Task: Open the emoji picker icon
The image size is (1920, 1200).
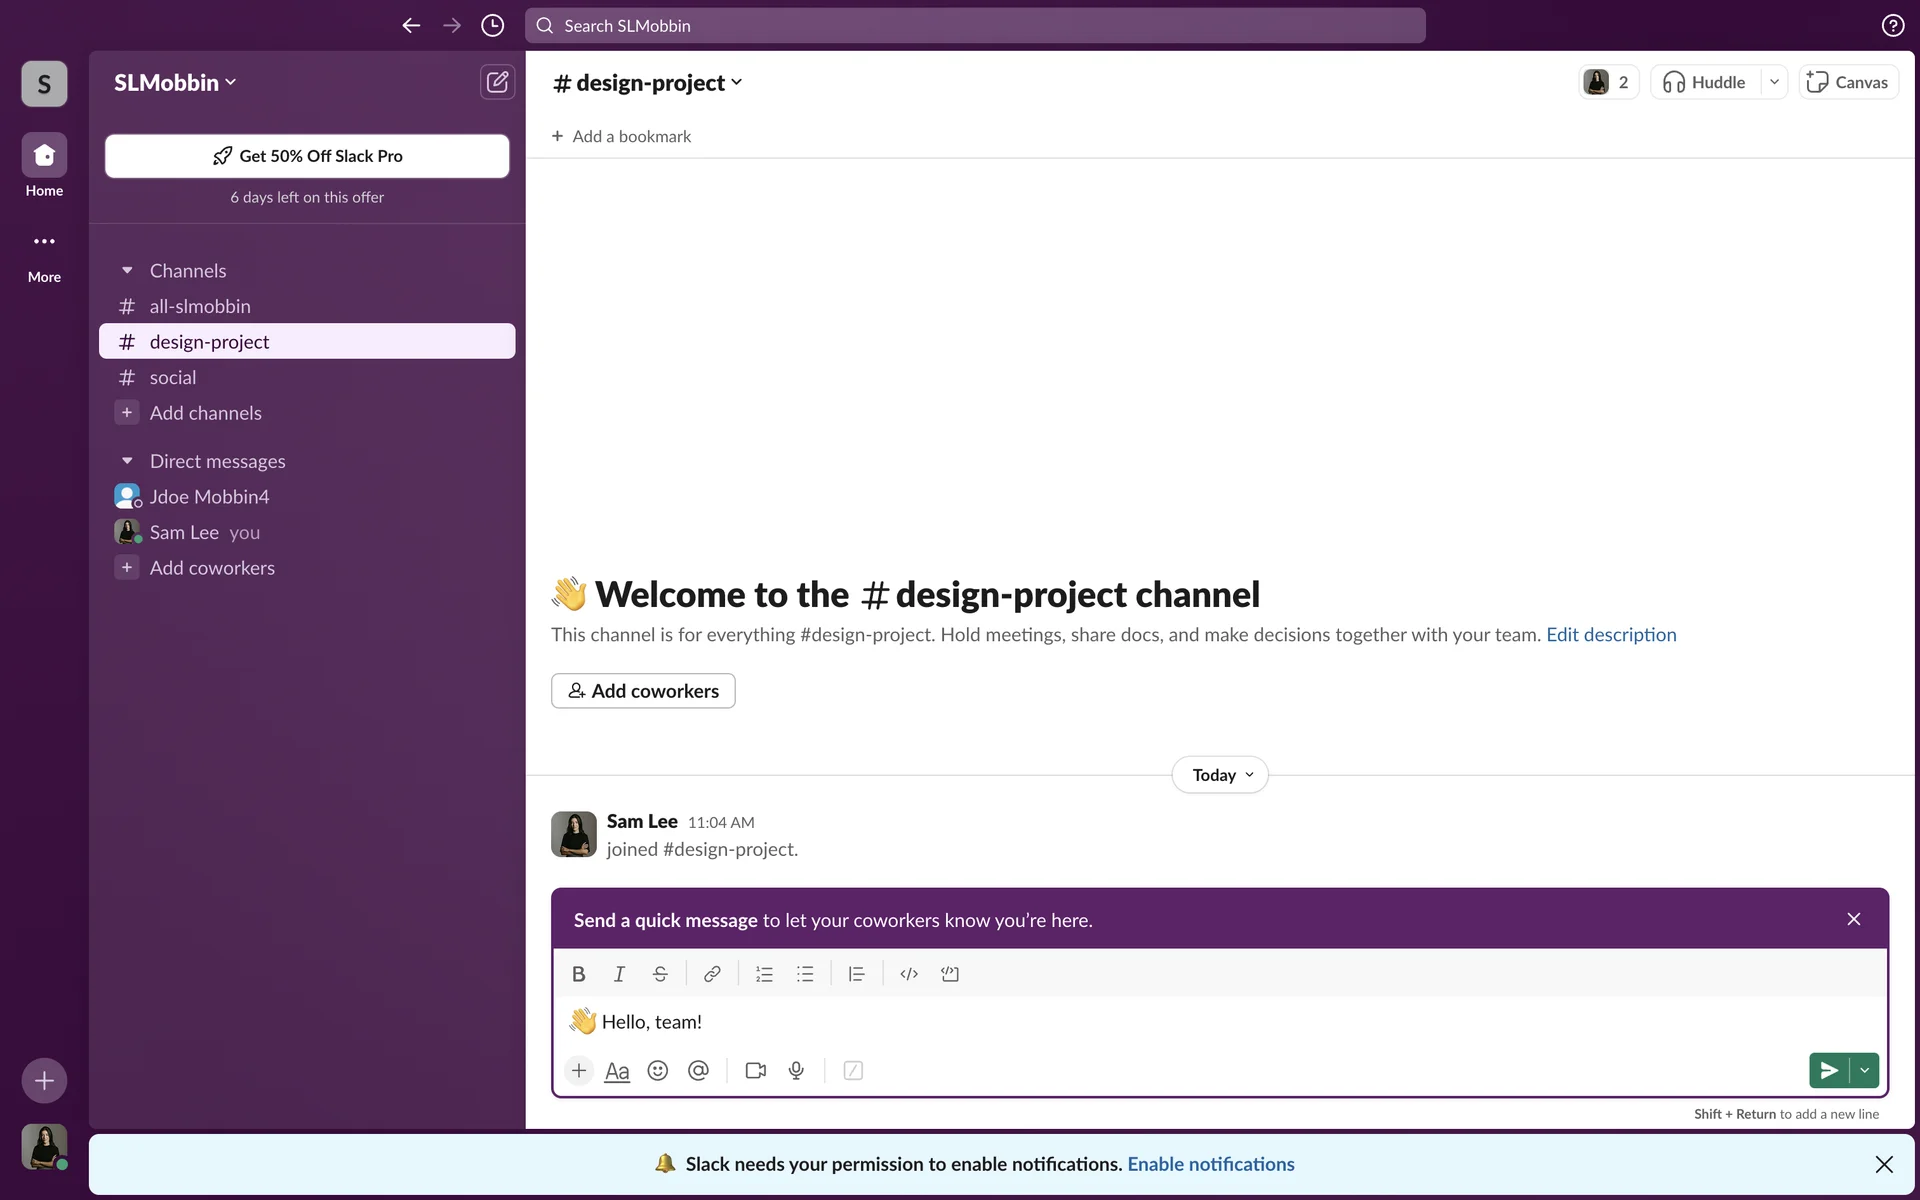Action: click(x=657, y=1071)
